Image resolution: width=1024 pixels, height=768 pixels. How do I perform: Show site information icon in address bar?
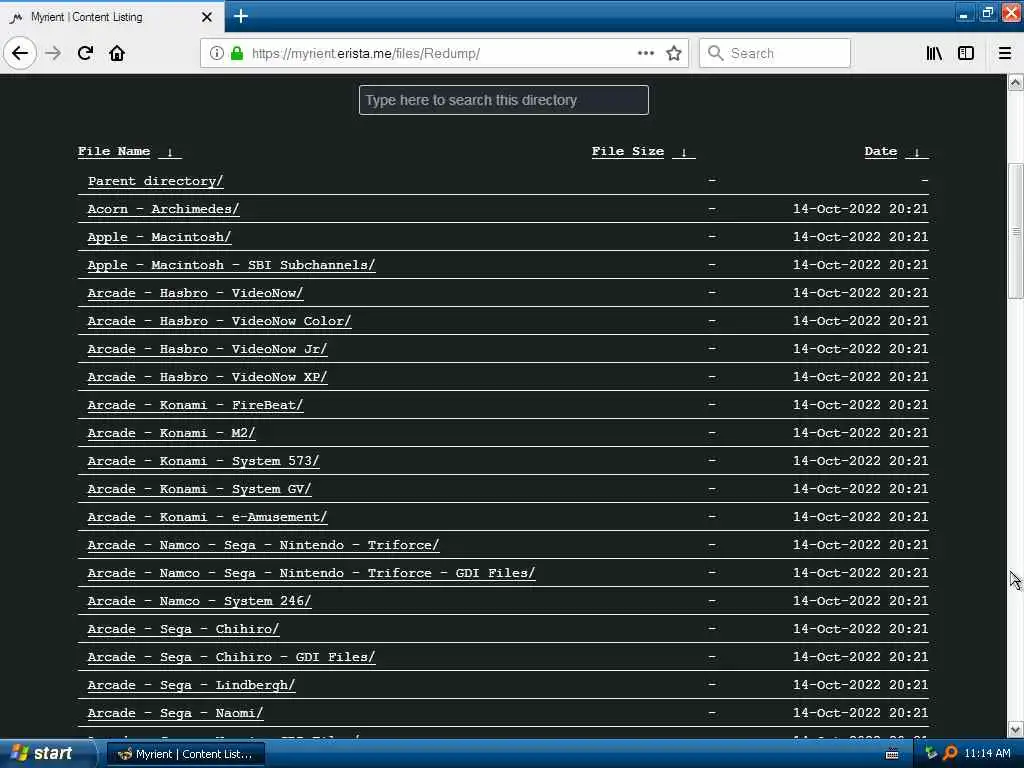tap(217, 53)
